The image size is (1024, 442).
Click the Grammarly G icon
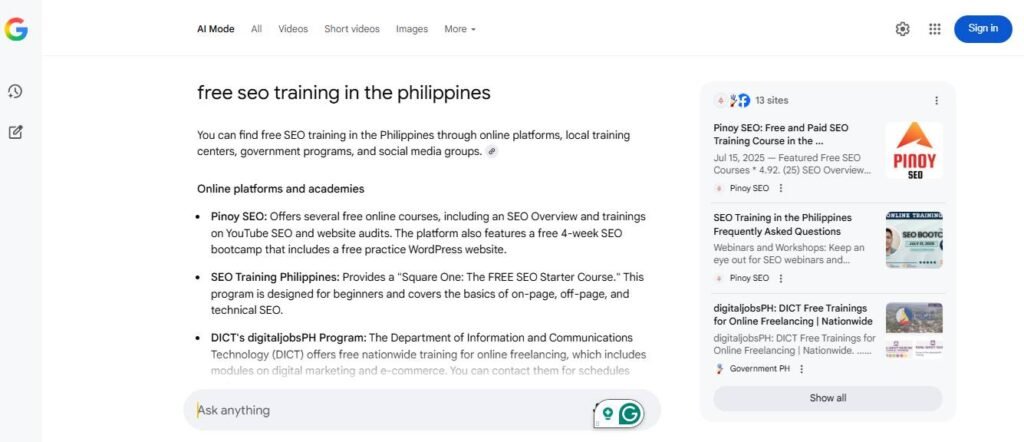(630, 413)
